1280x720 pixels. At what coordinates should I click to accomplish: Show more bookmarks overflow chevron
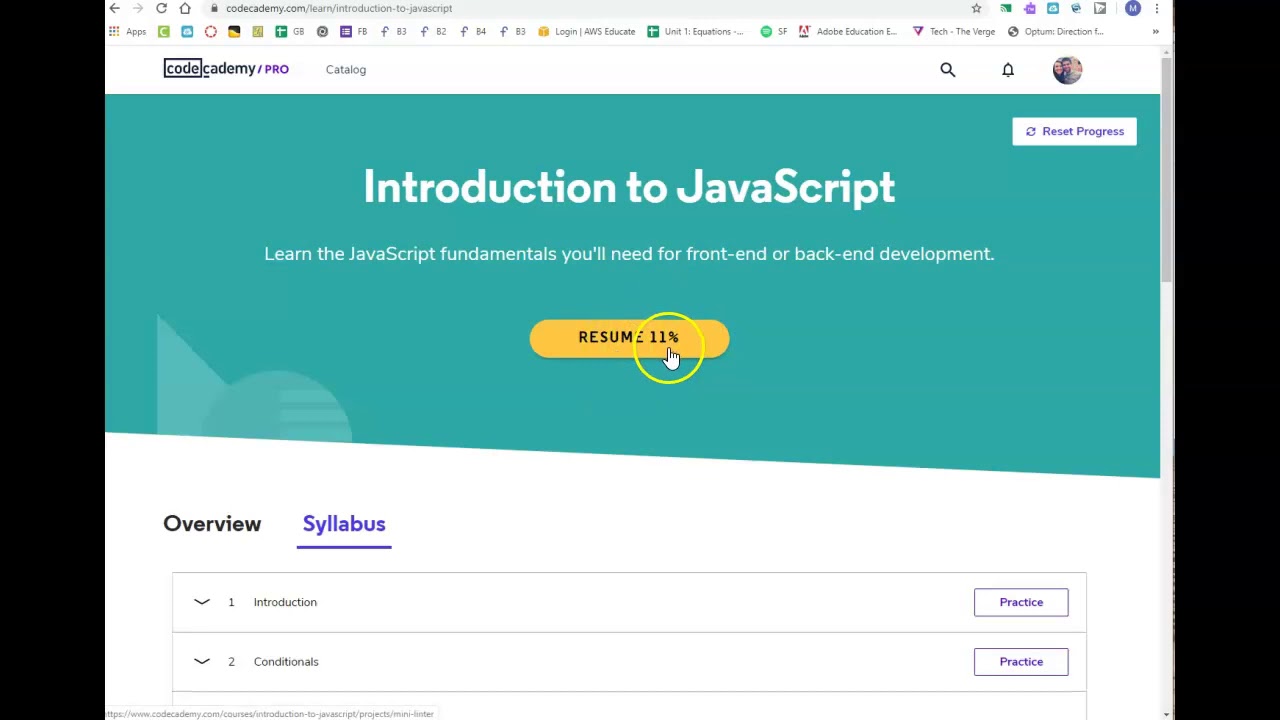(1155, 31)
